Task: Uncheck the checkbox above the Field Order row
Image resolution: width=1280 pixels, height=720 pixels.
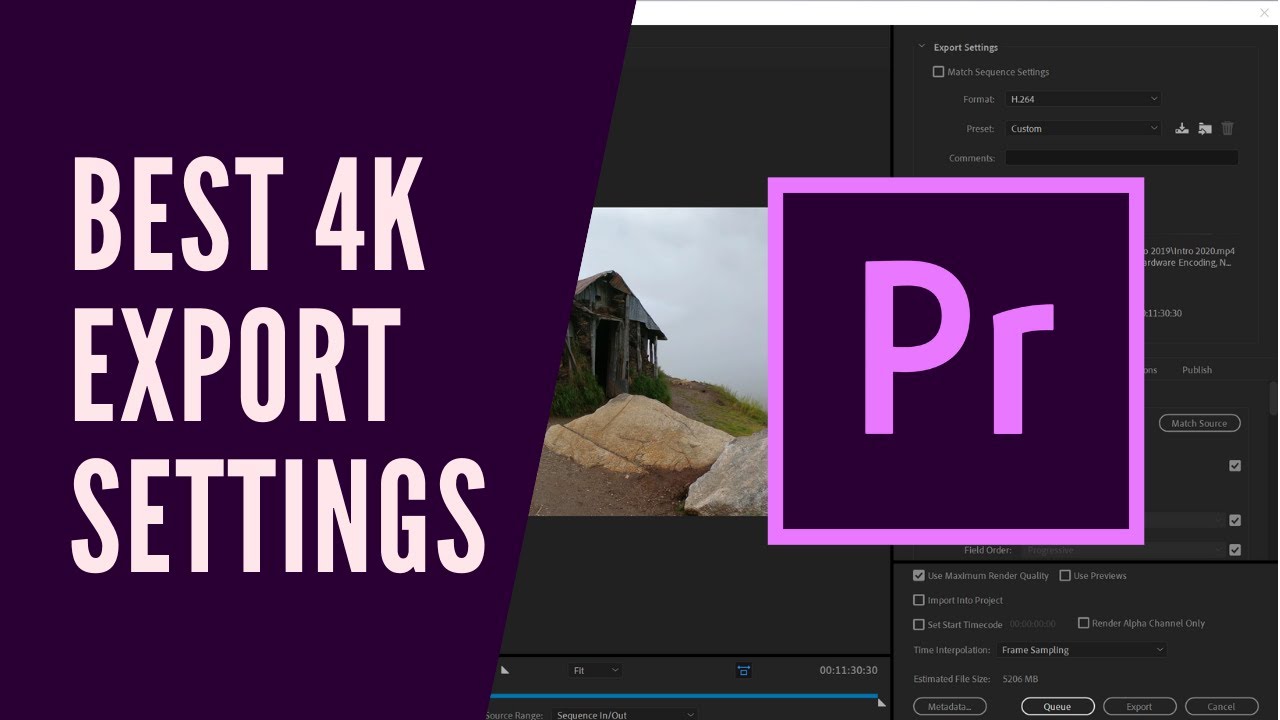Action: (x=1235, y=520)
